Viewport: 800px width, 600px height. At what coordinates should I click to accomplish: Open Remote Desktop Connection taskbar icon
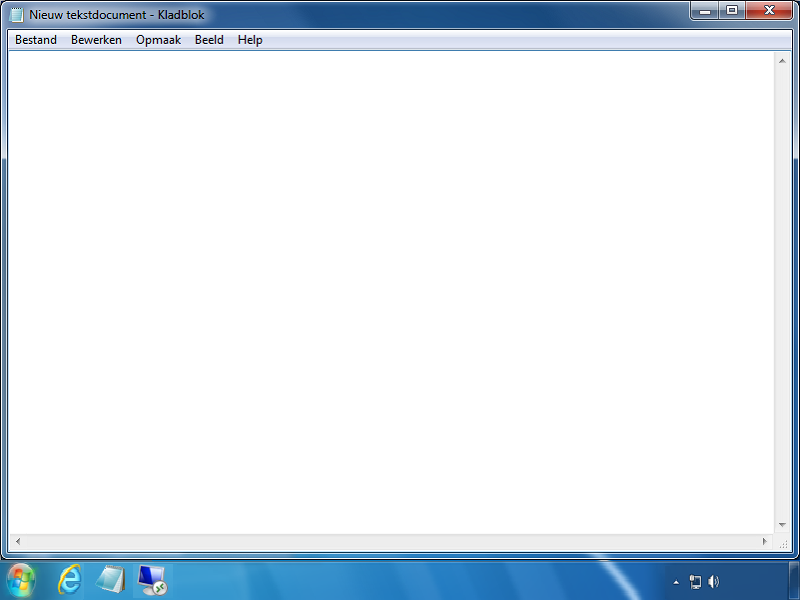[152, 580]
